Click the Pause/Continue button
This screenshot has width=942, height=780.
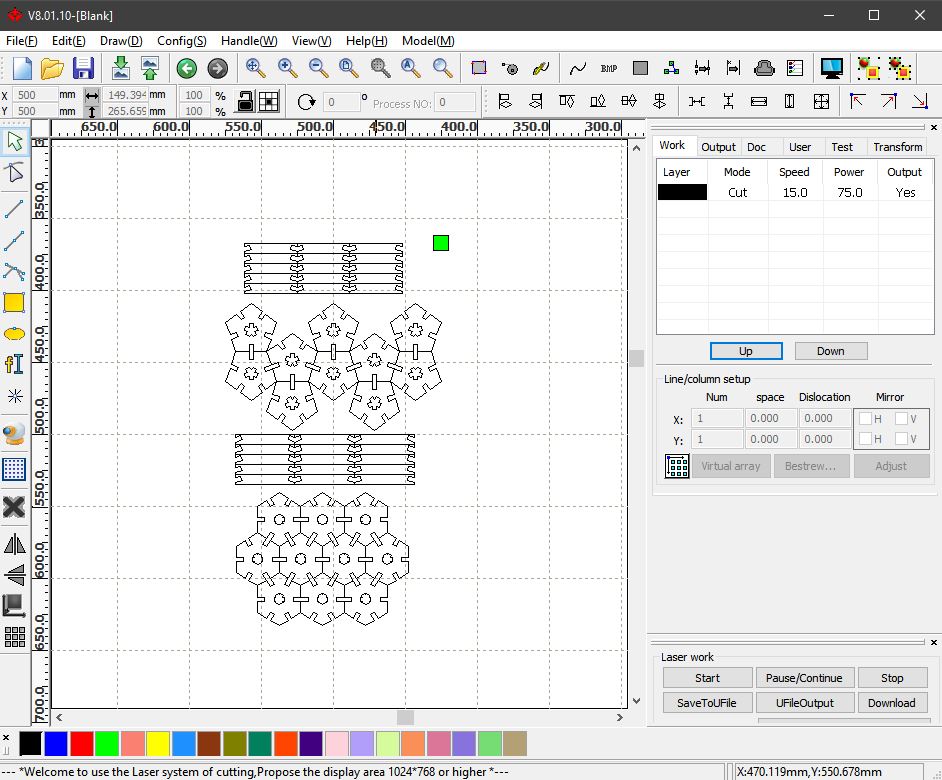(x=804, y=678)
